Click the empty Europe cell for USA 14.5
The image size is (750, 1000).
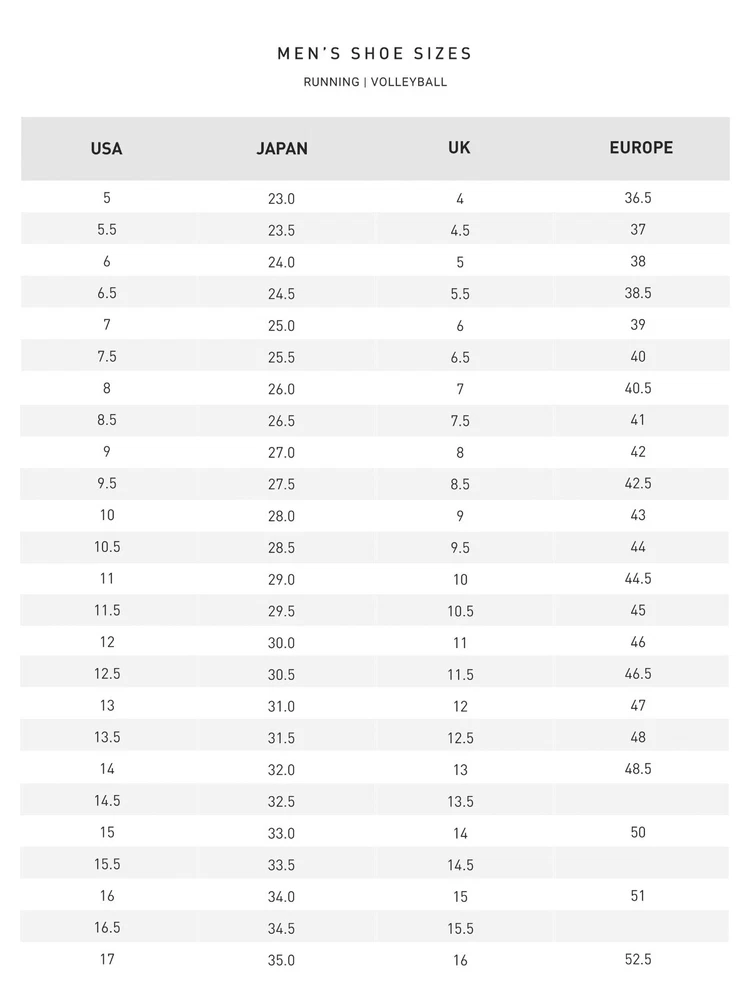[x=640, y=800]
